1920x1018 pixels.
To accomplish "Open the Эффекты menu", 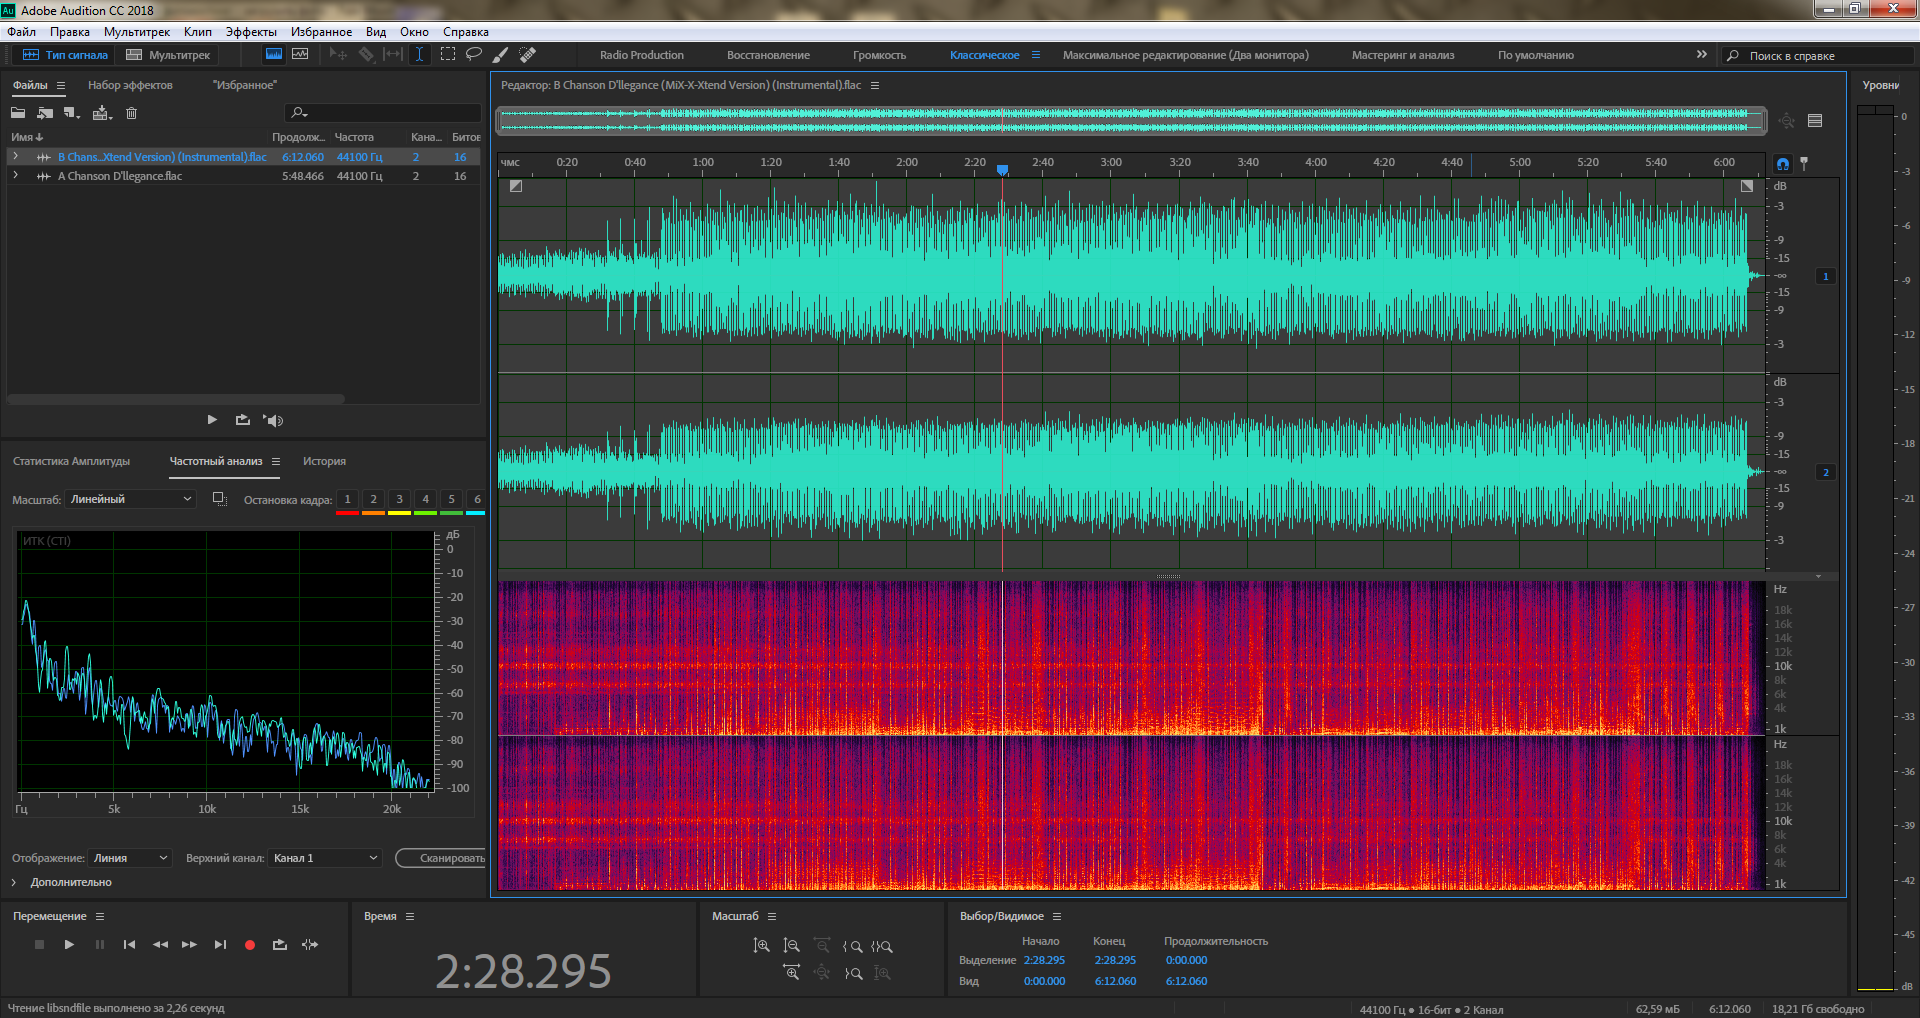I will 251,32.
